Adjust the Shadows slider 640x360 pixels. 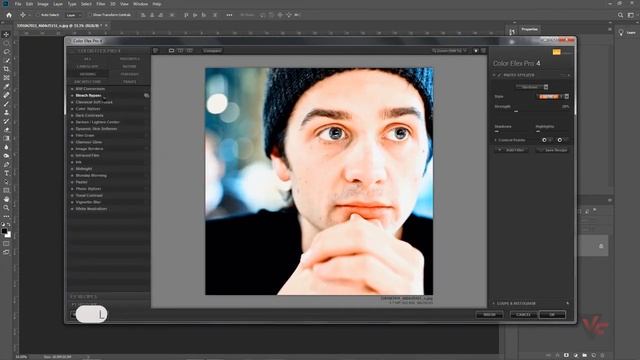(x=497, y=131)
